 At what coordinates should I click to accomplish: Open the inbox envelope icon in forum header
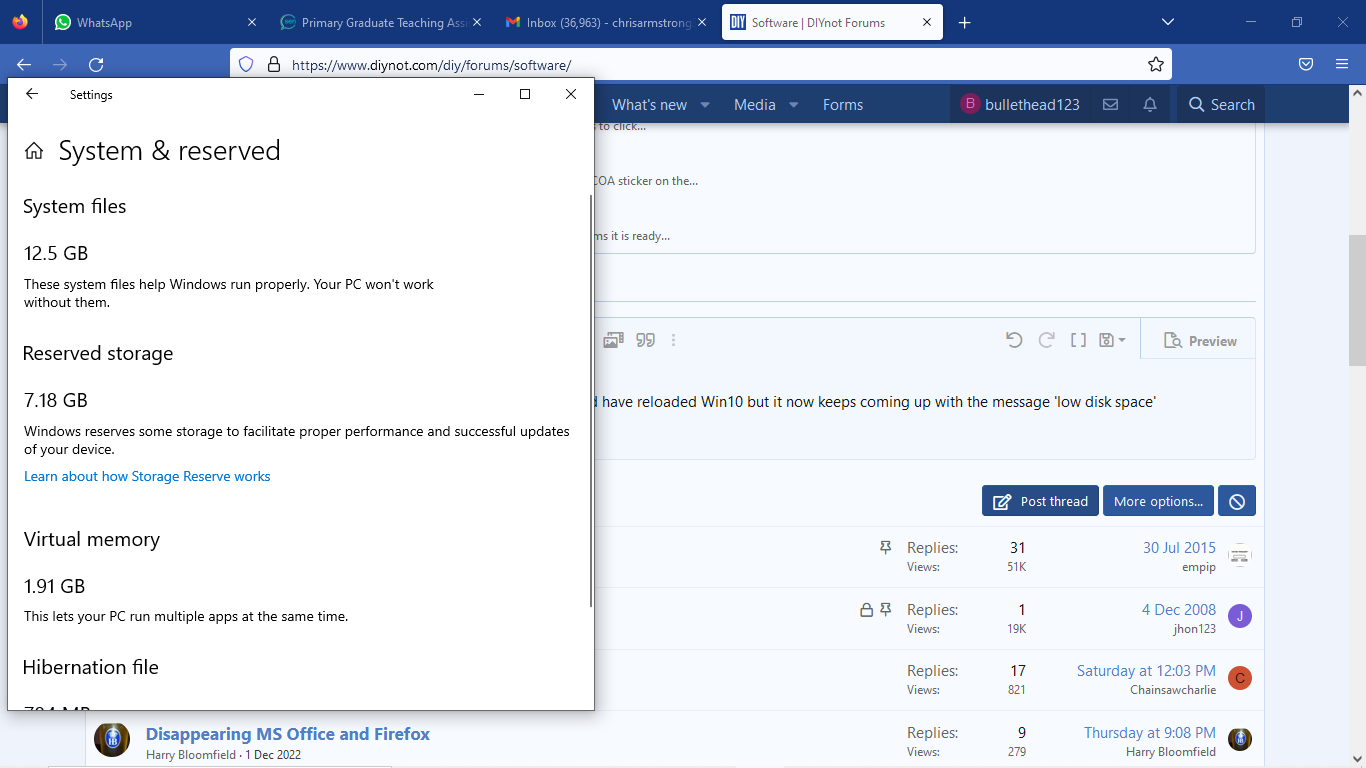click(1110, 105)
